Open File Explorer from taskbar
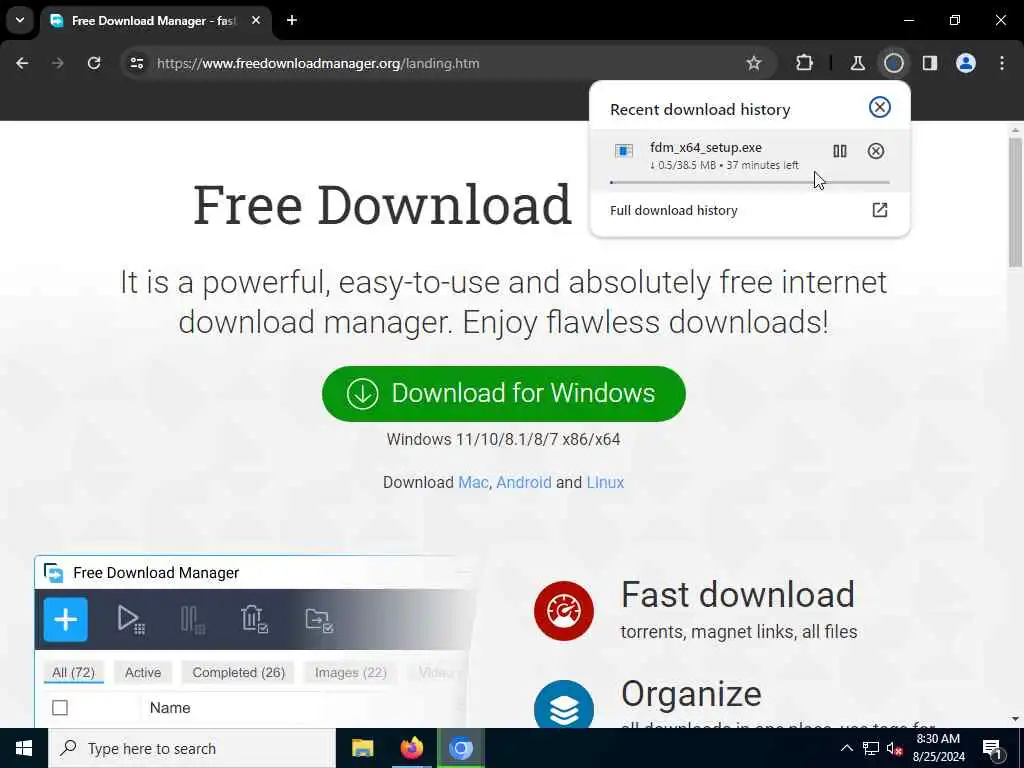Image resolution: width=1024 pixels, height=768 pixels. [x=362, y=748]
